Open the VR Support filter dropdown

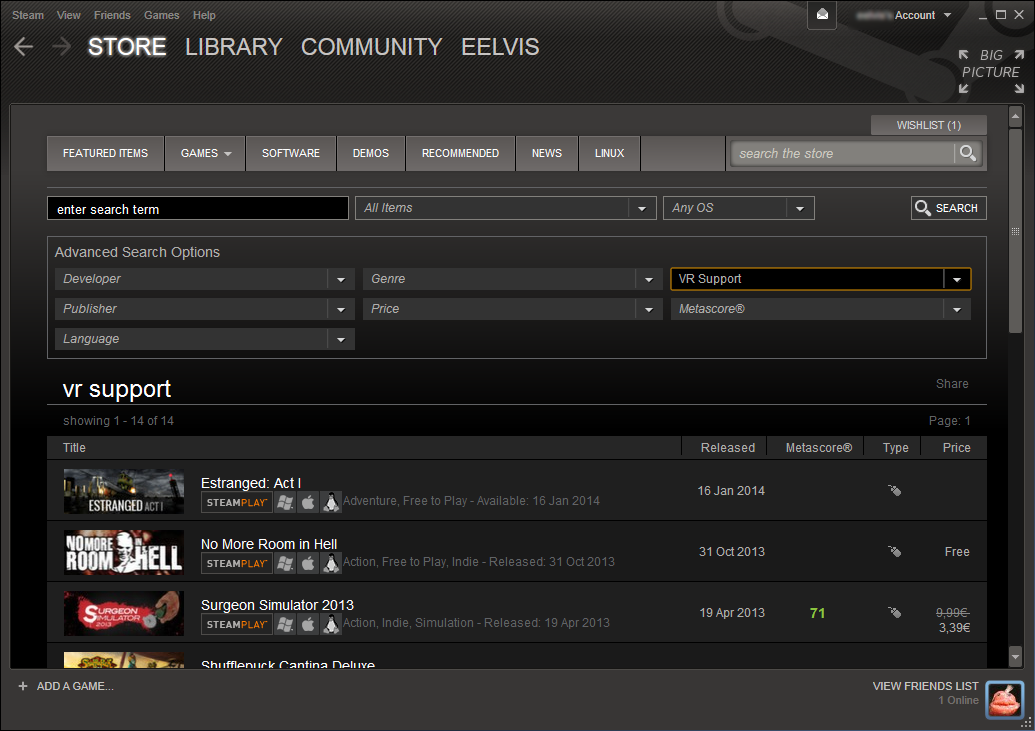(820, 279)
